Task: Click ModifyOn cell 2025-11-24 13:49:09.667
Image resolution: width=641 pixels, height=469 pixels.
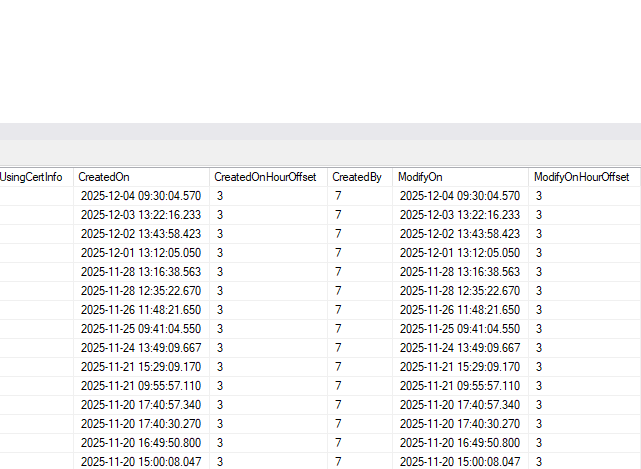Action: (x=460, y=348)
